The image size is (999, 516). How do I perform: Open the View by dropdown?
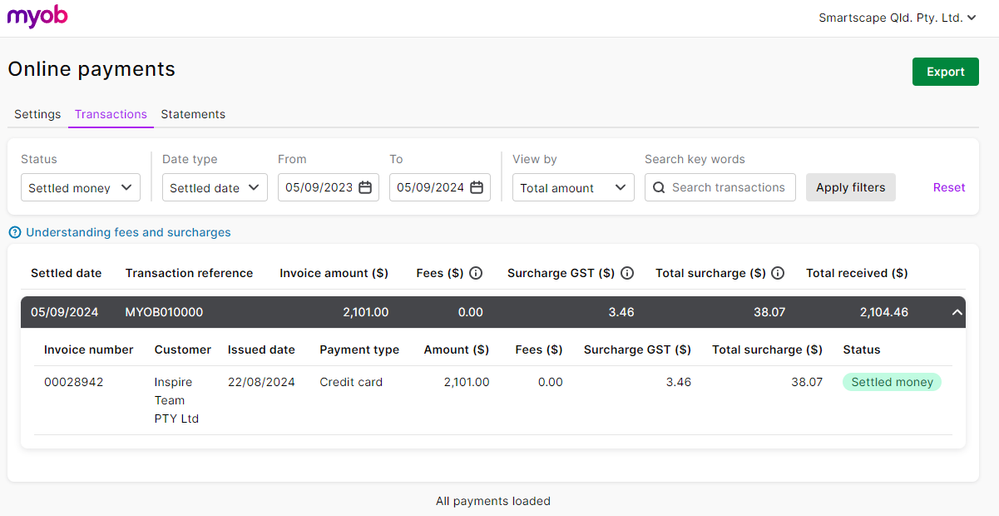coord(572,188)
